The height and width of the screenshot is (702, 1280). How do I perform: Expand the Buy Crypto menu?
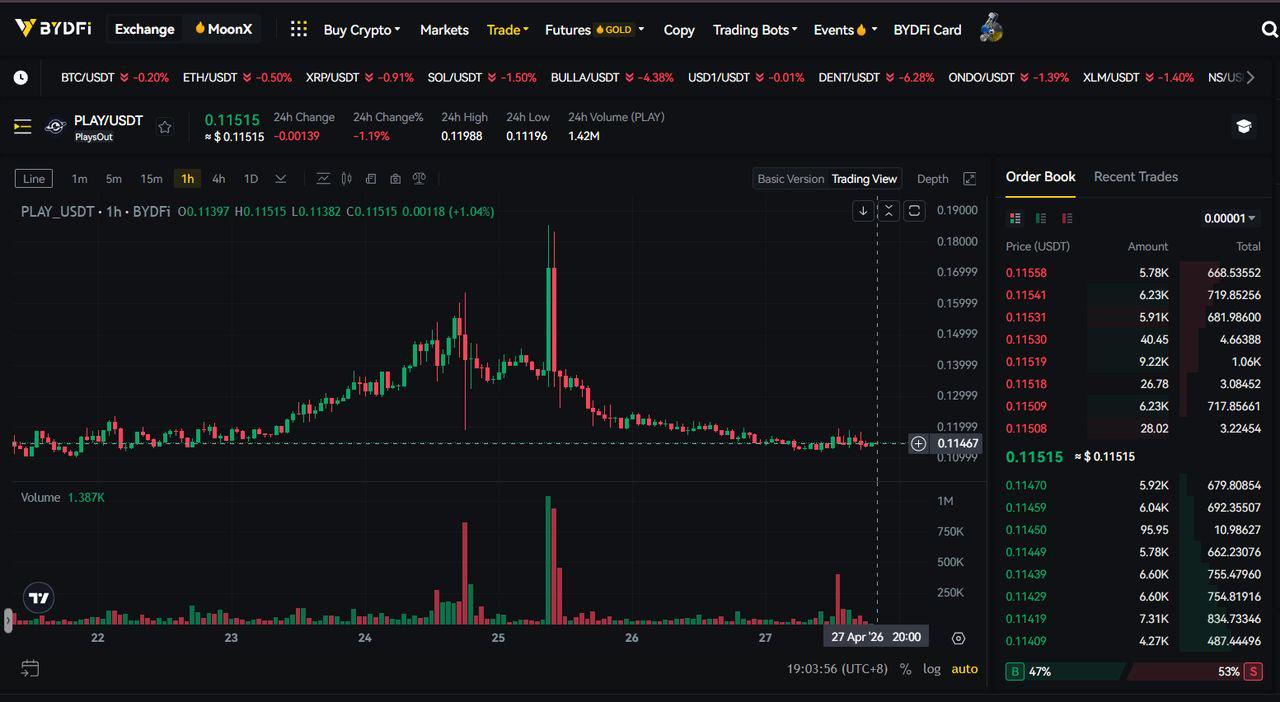(361, 30)
